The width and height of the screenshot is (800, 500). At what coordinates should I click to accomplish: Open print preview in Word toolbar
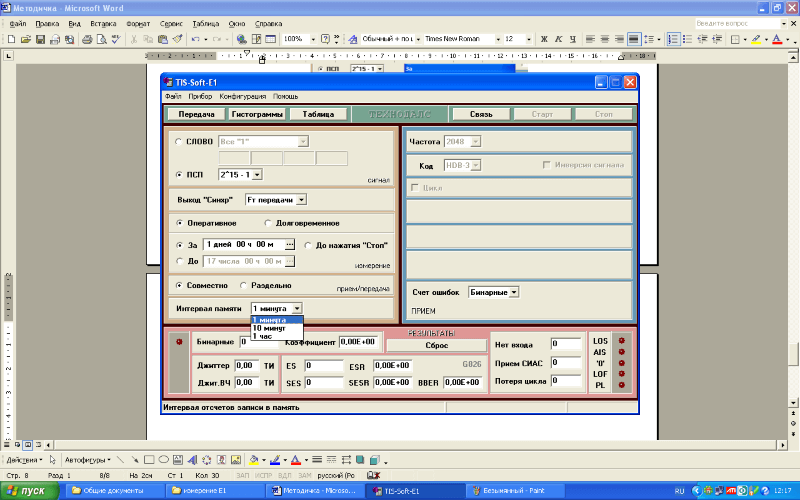(102, 39)
